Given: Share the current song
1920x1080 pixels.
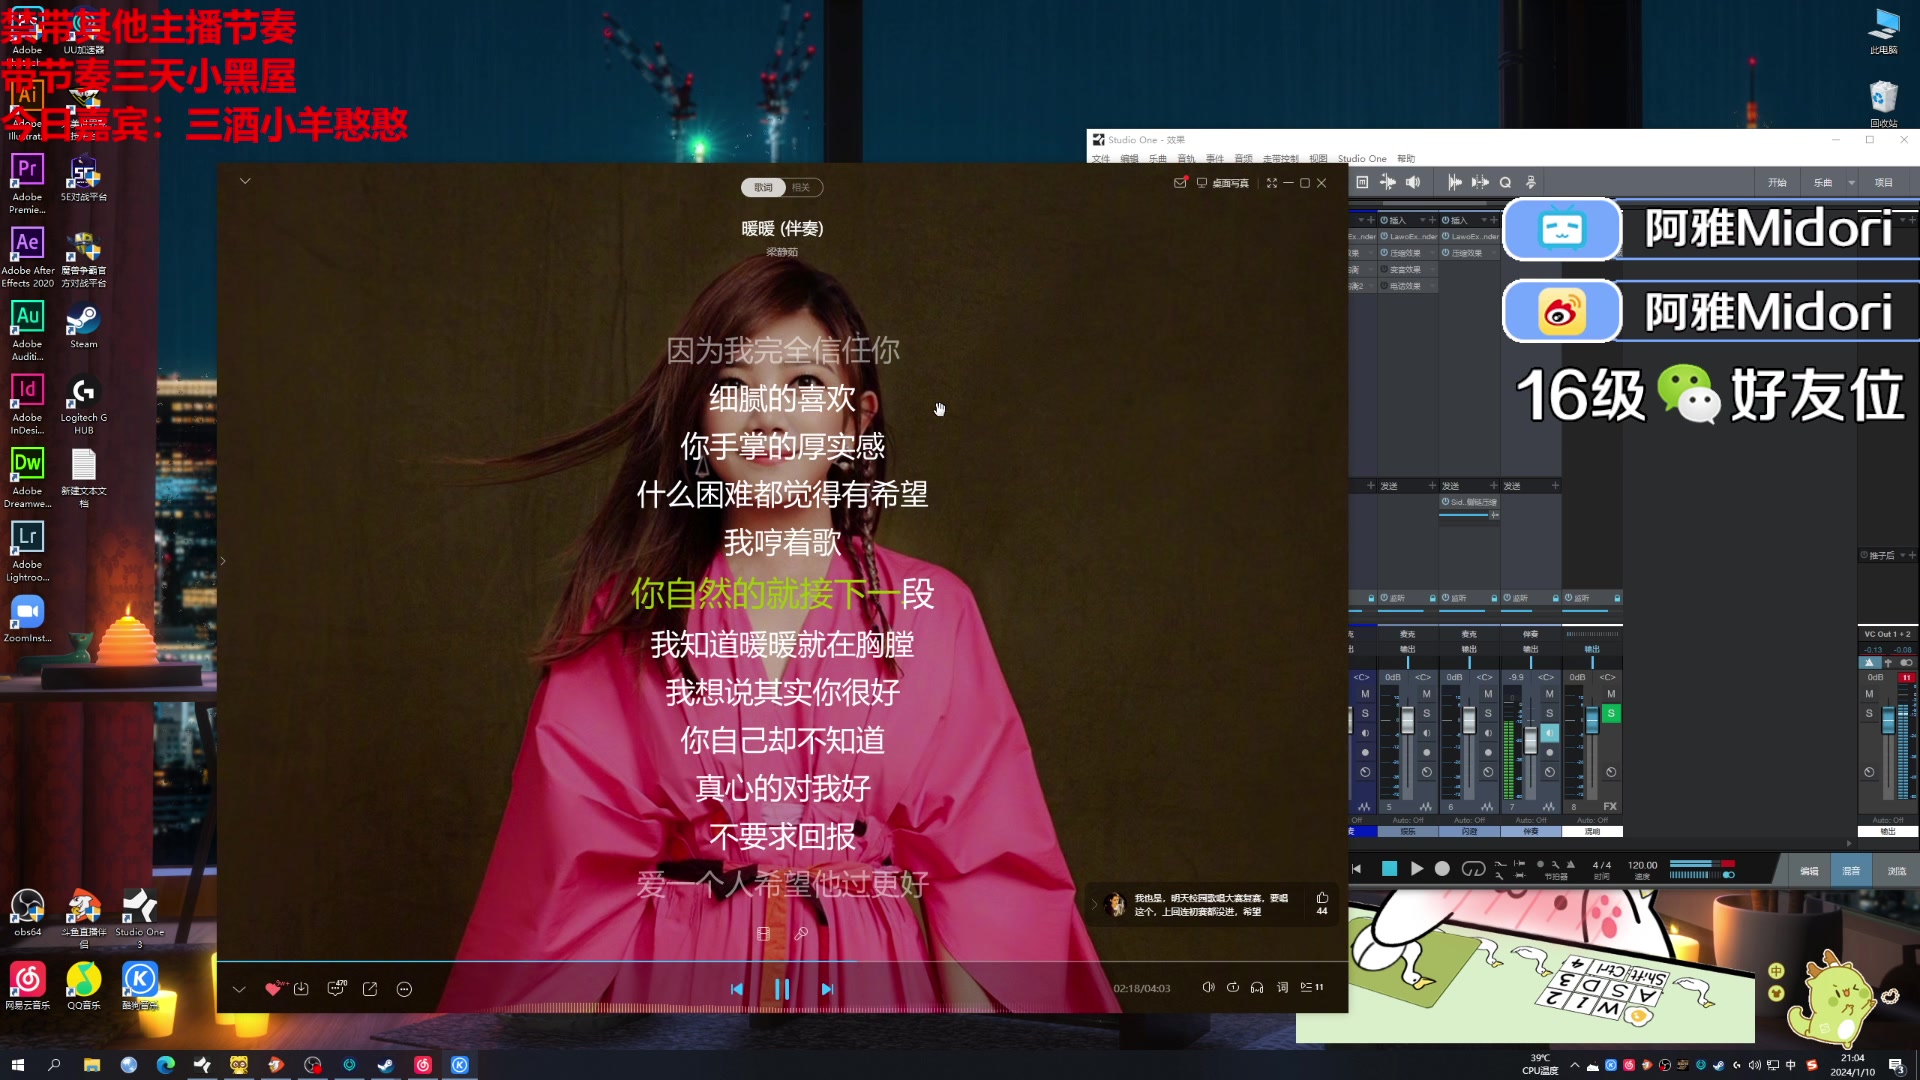Looking at the screenshot, I should 370,989.
